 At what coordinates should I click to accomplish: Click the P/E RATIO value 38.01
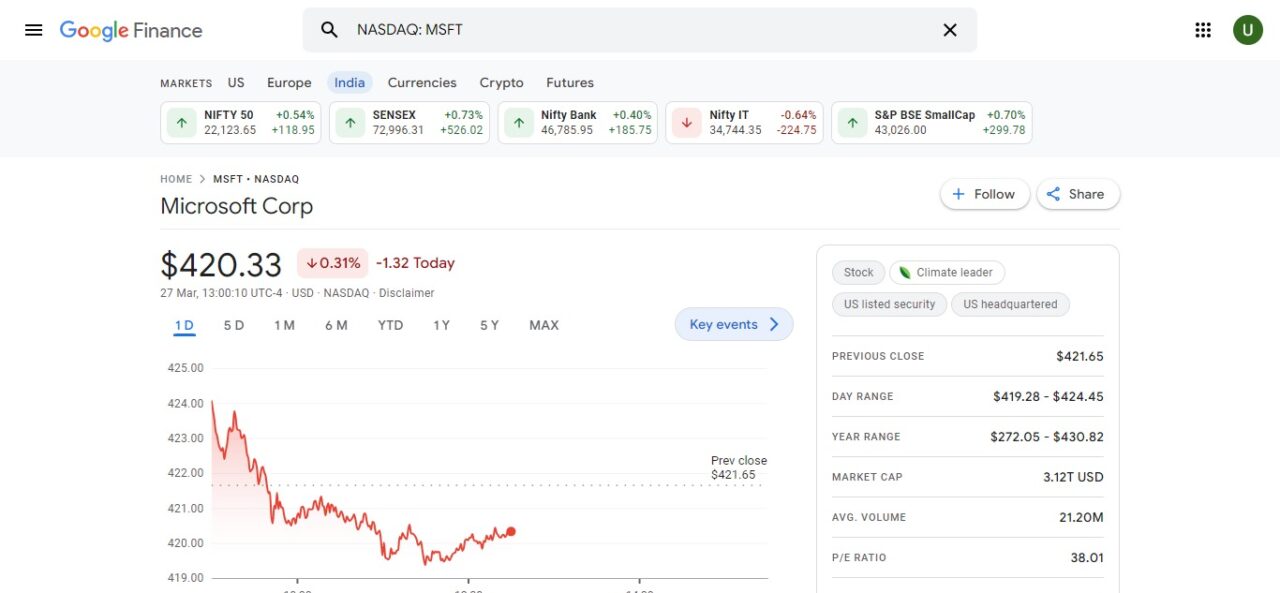(x=1087, y=557)
